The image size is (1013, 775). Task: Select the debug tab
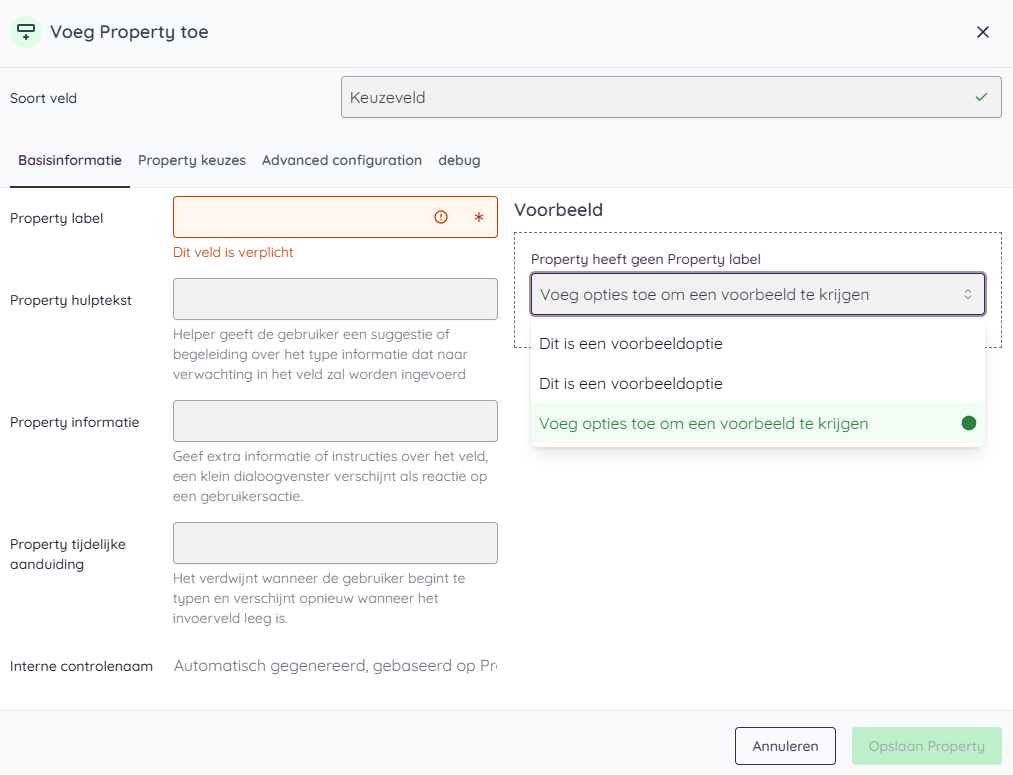click(x=459, y=160)
